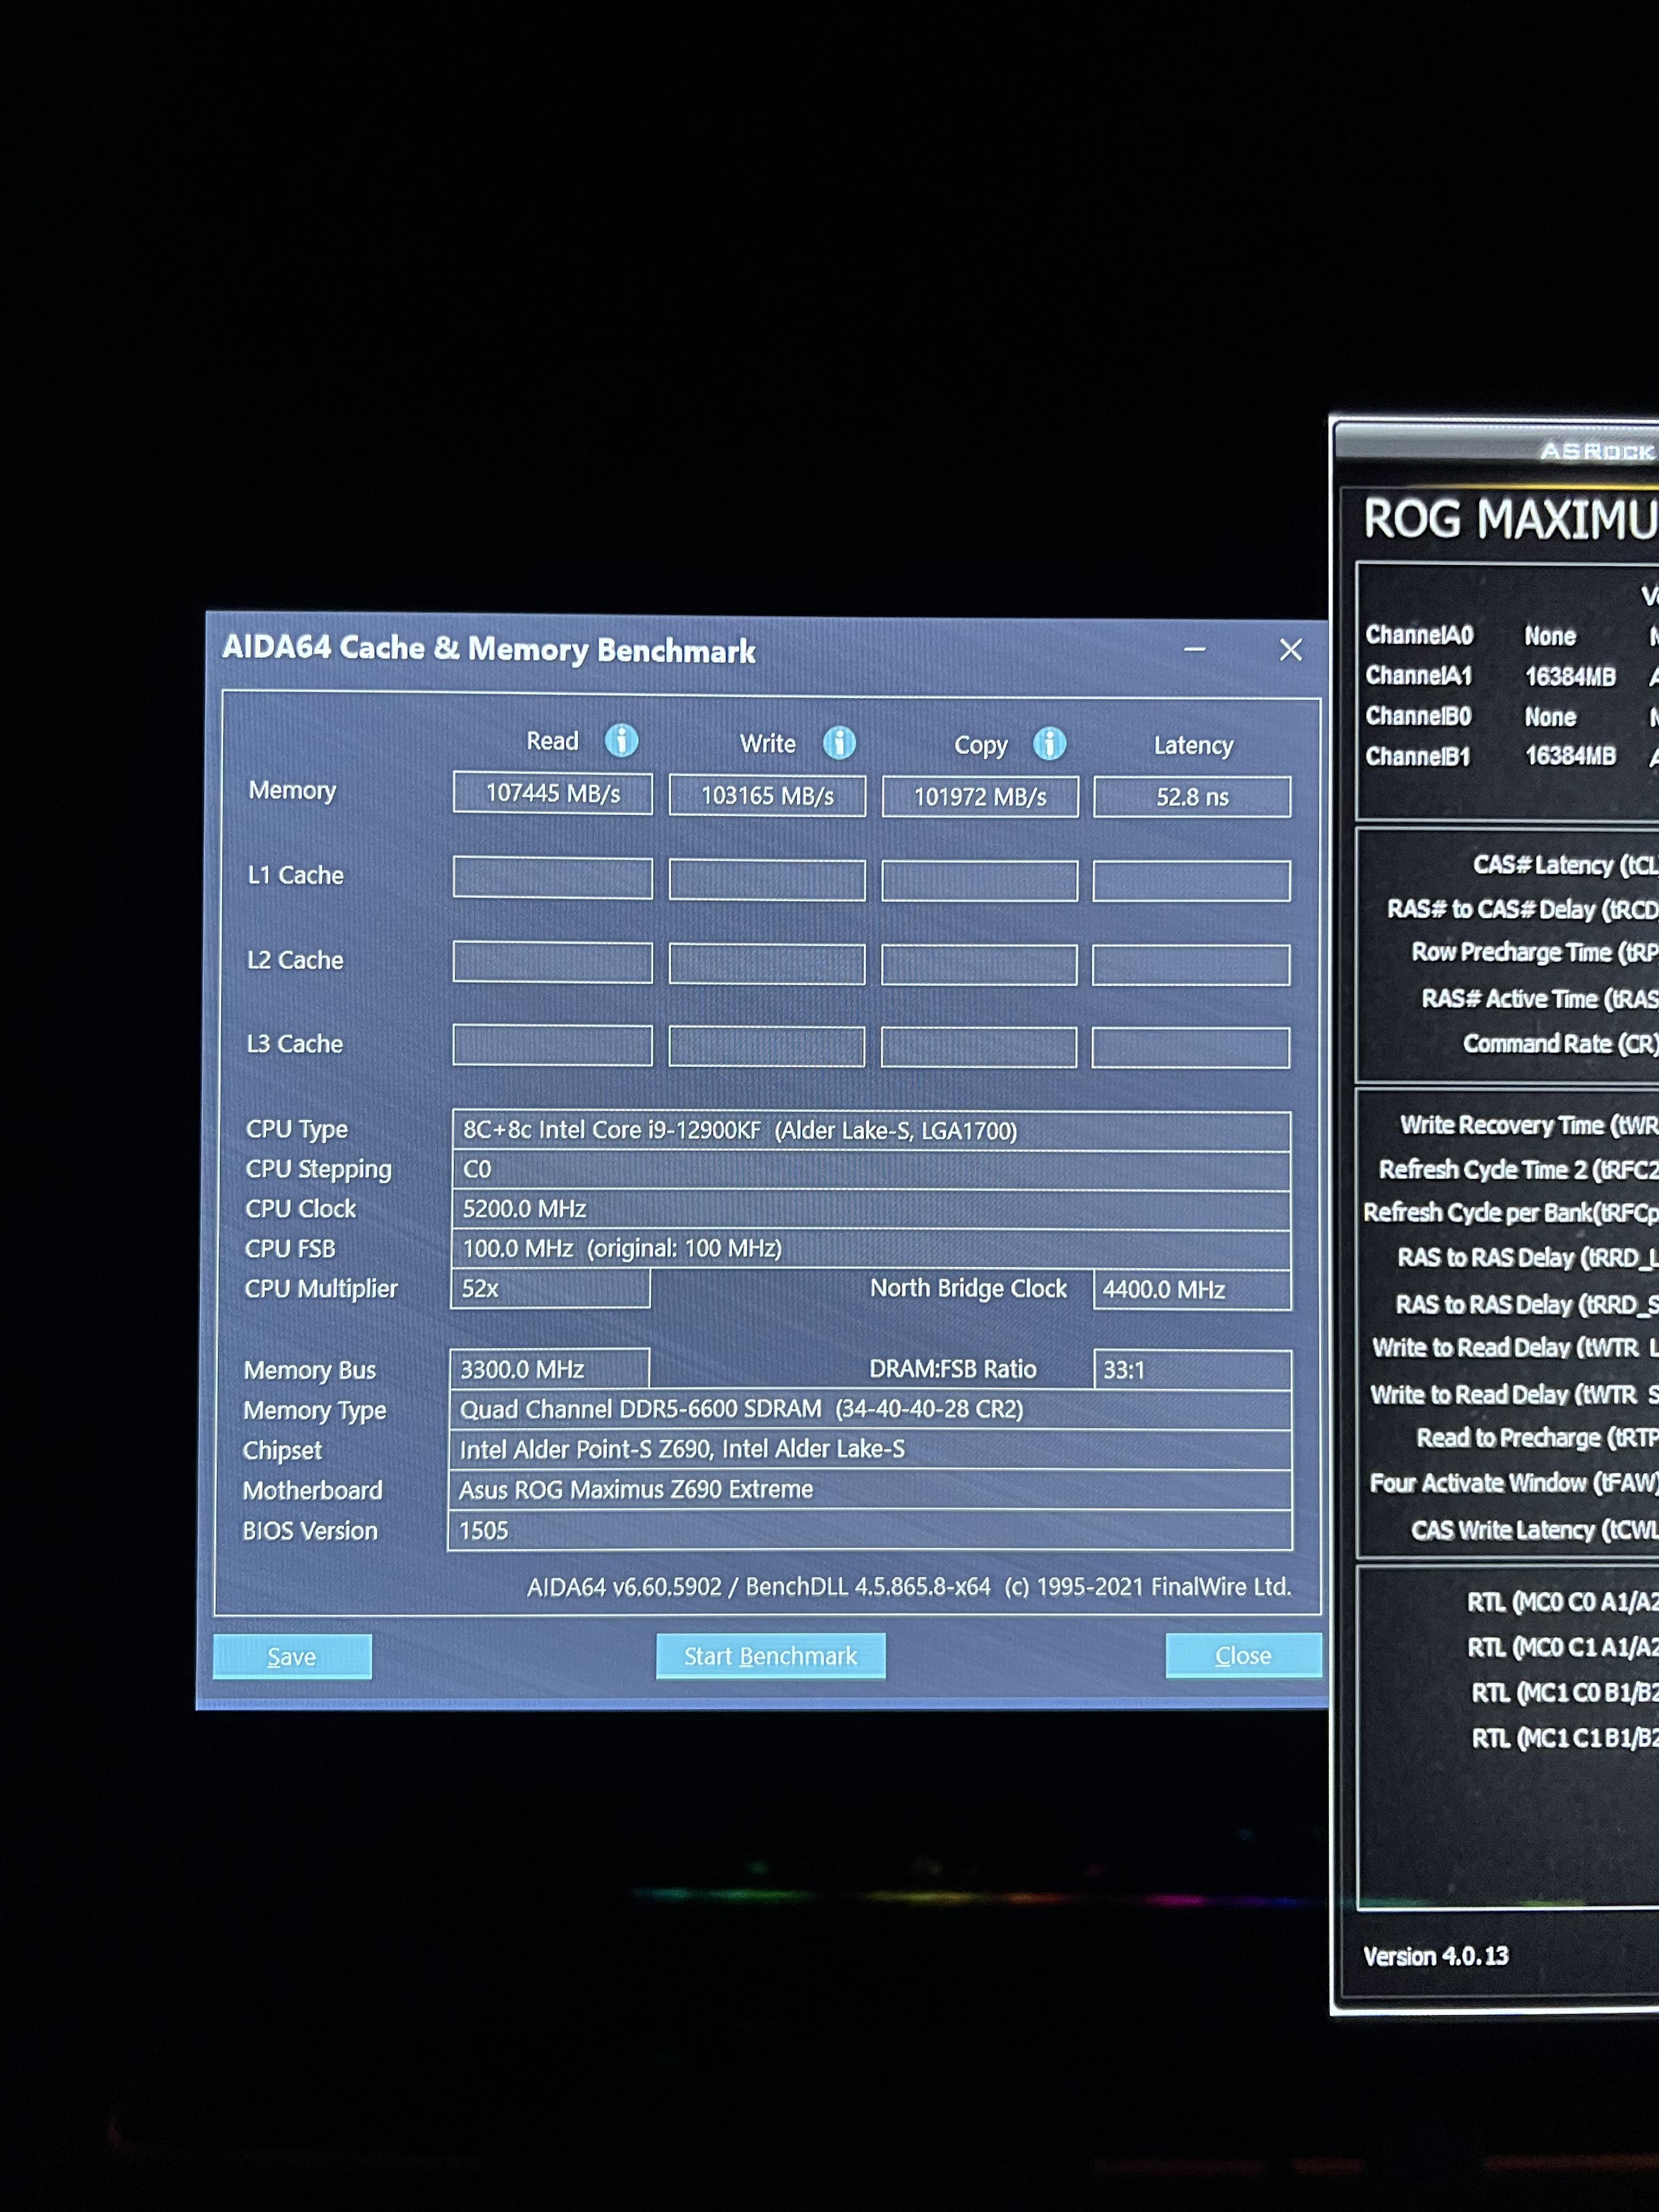Click the L1 Cache row label
This screenshot has width=1659, height=2212.
coord(295,875)
